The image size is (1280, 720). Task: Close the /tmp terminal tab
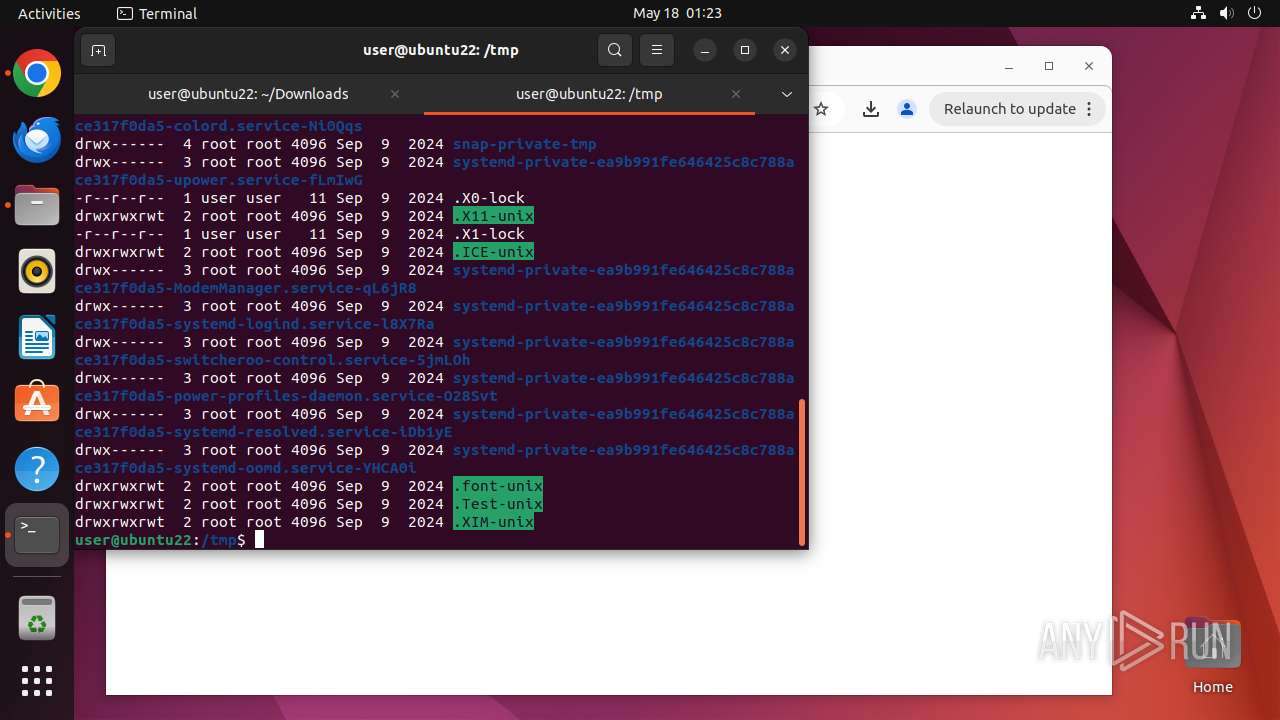point(736,94)
